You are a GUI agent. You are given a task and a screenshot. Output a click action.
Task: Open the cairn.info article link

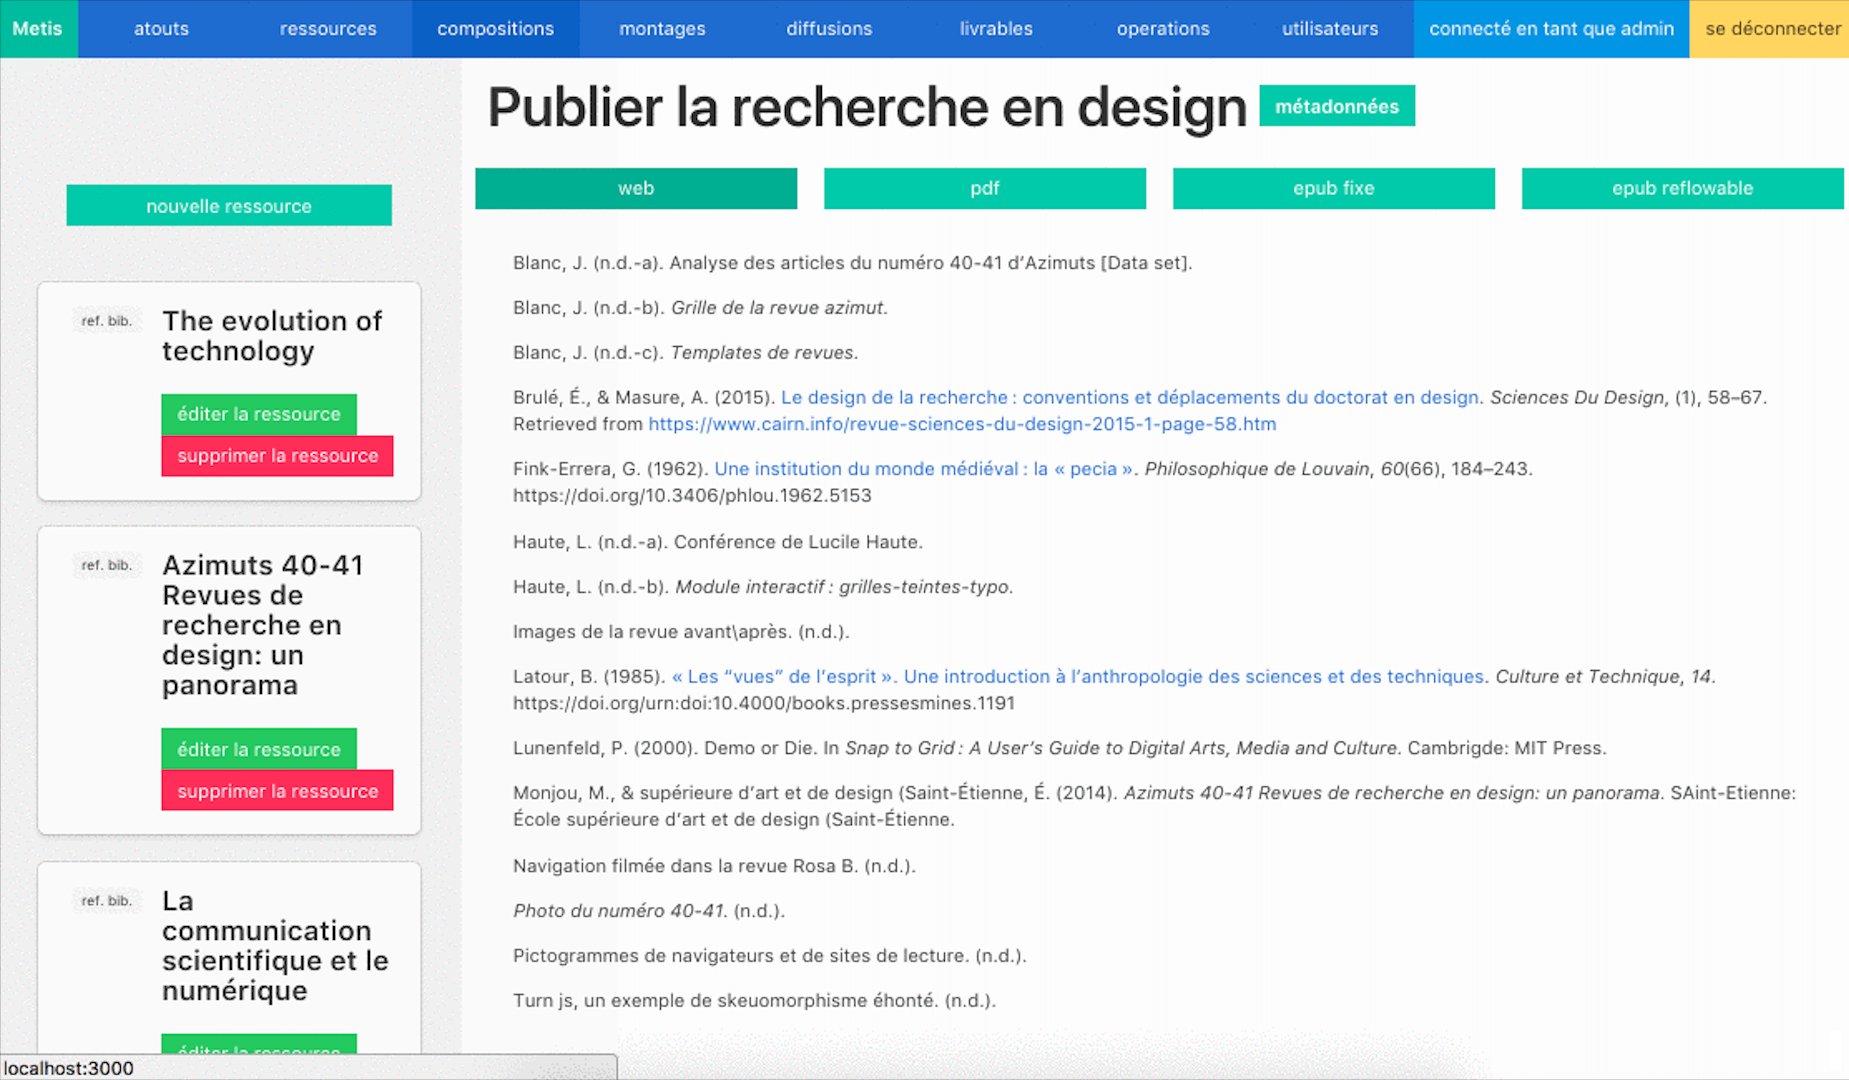961,424
